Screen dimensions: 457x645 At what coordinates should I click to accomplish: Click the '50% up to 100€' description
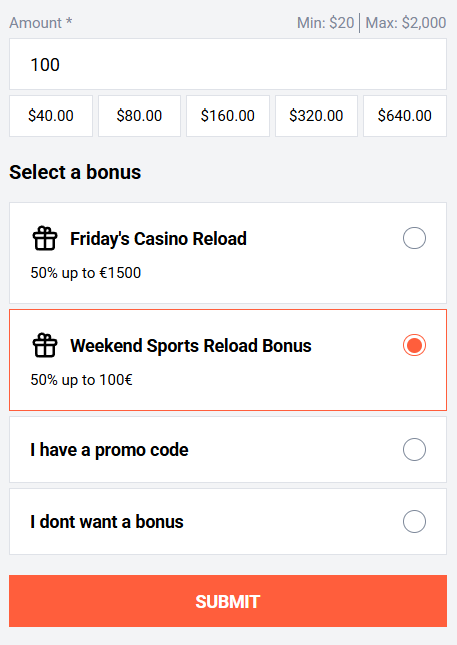coord(81,380)
